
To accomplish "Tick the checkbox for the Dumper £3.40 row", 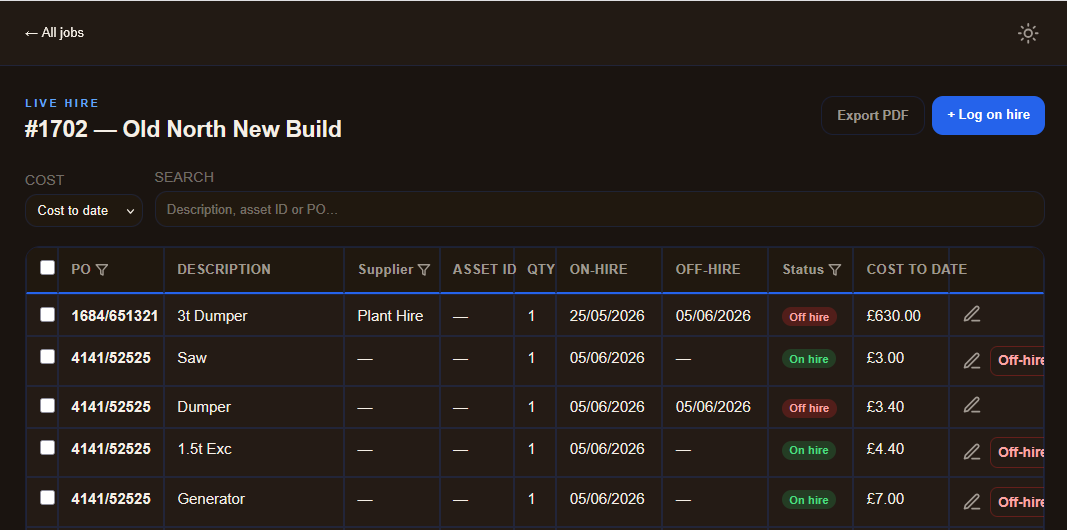I will coord(47,405).
